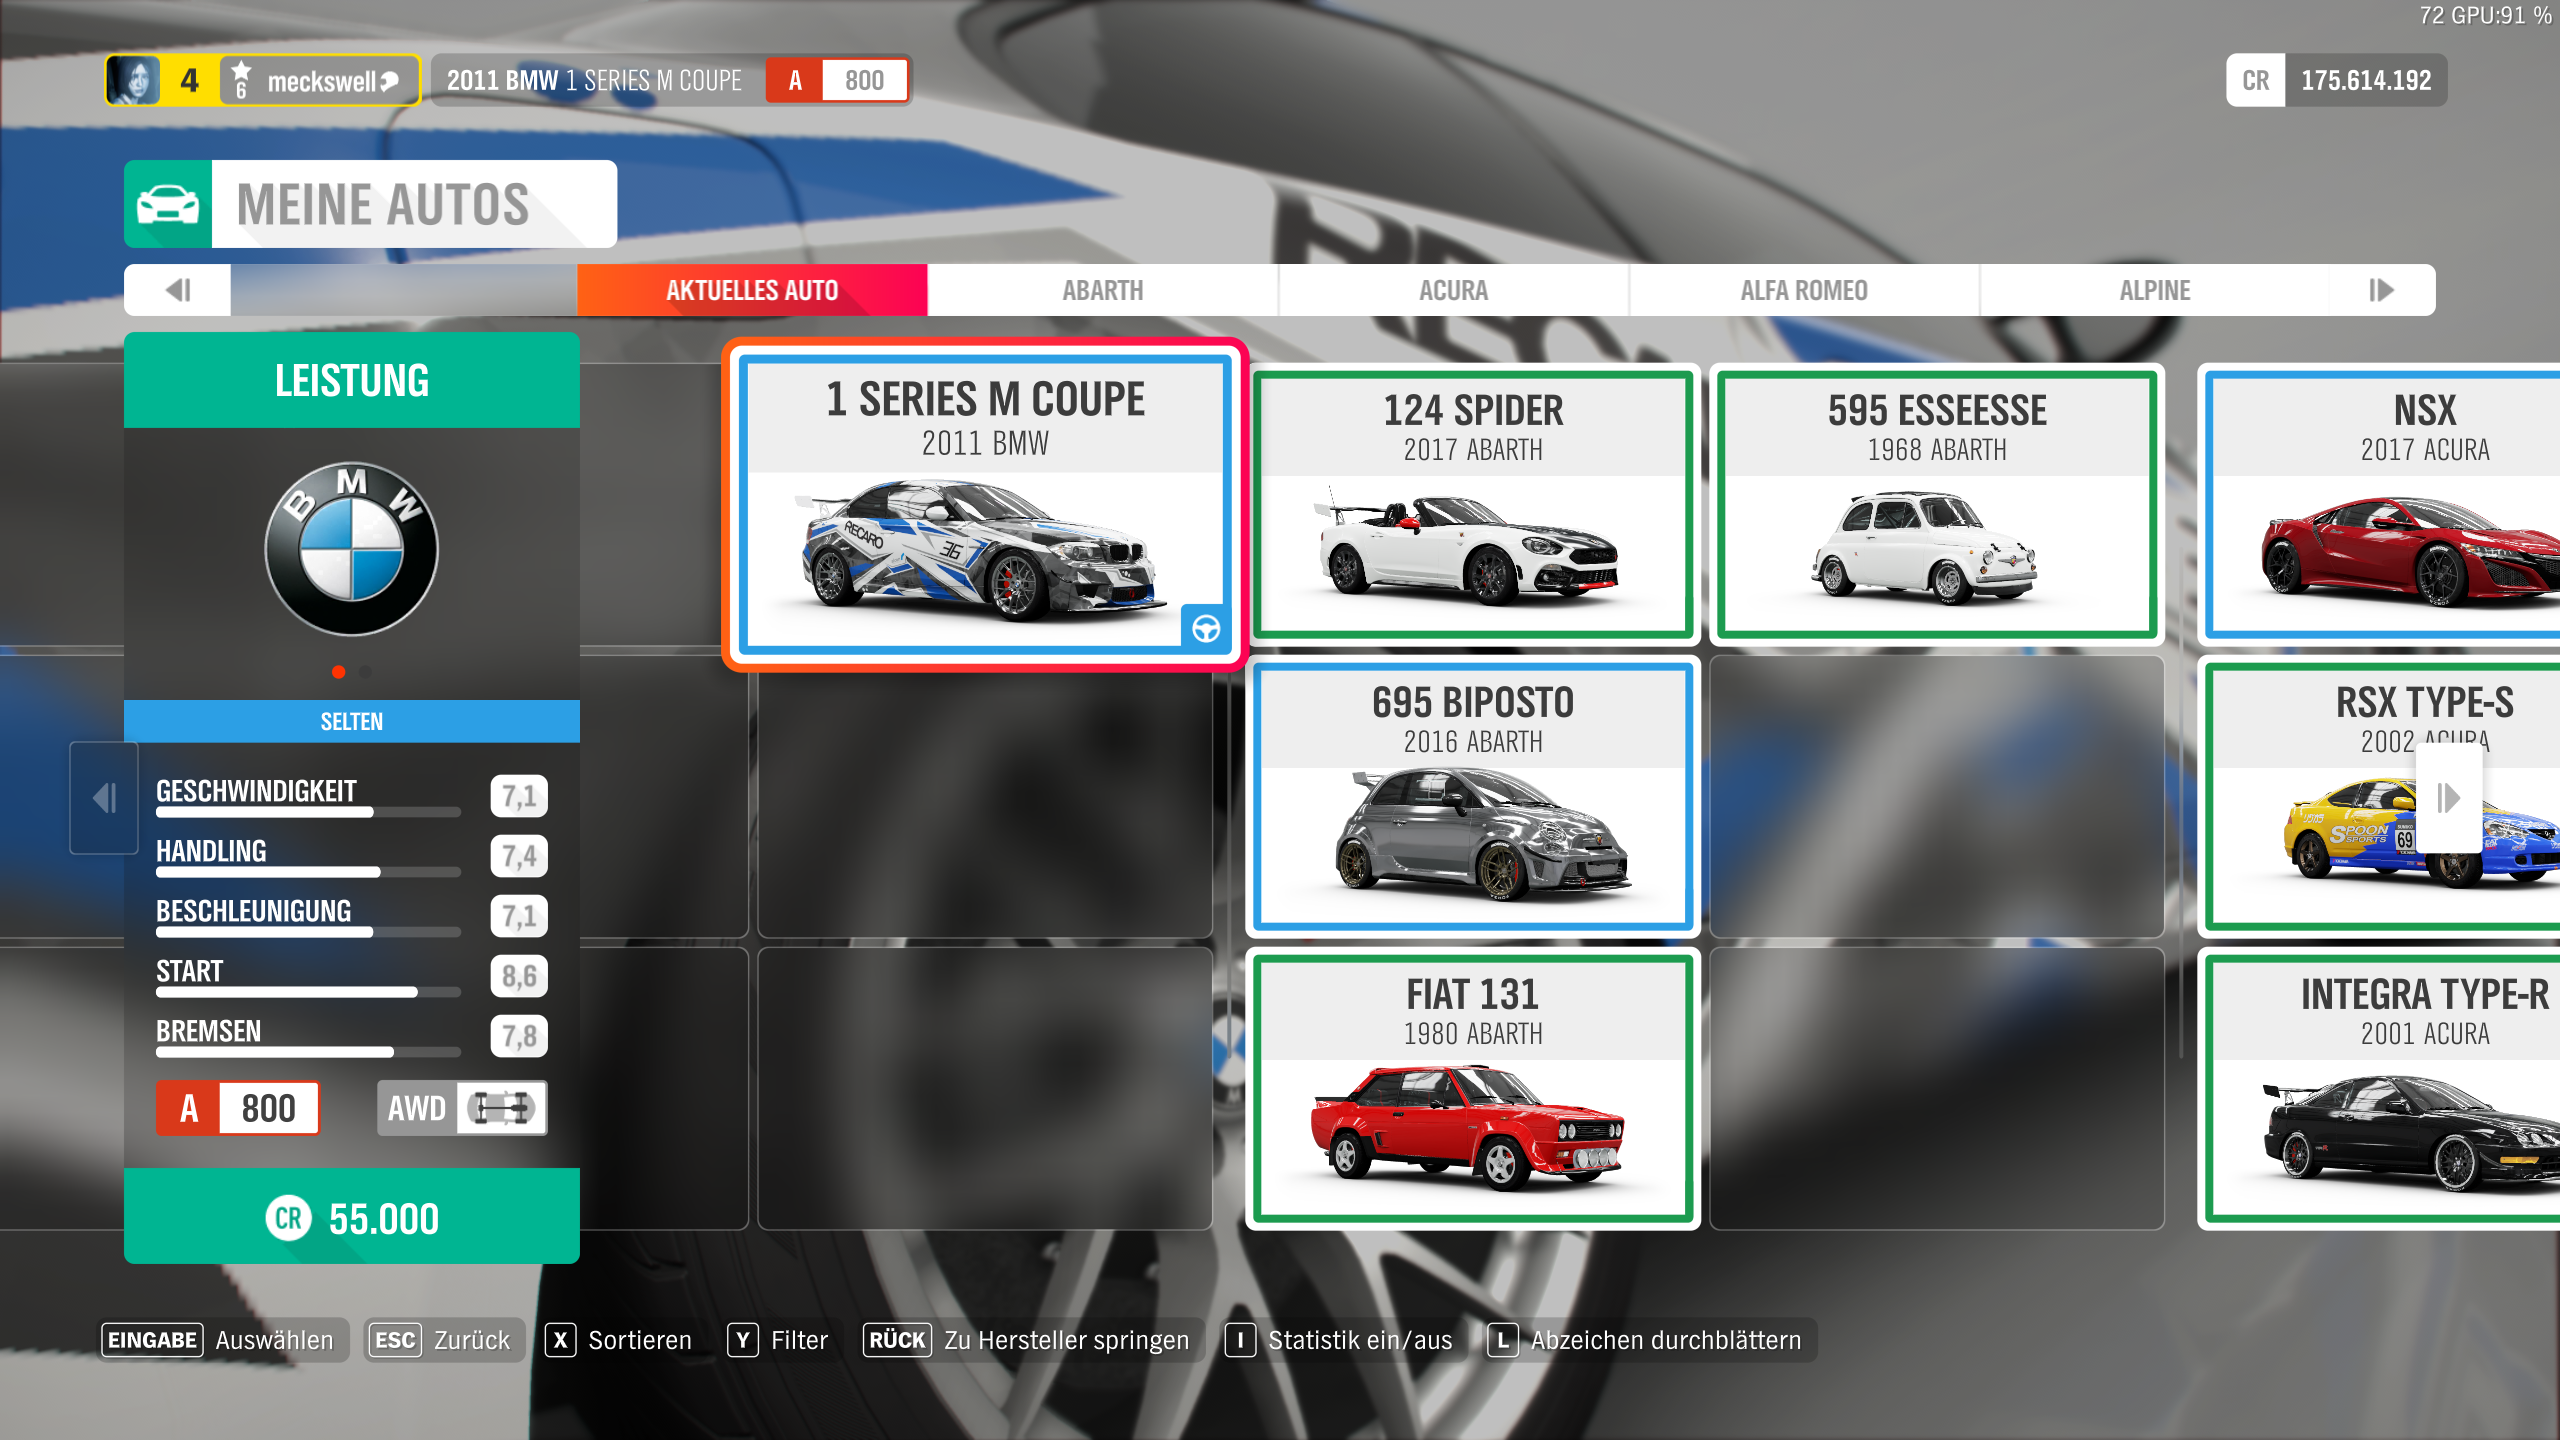Expand previous manufacturers with left tab arrow
The image size is (2560, 1440).
coord(178,290)
